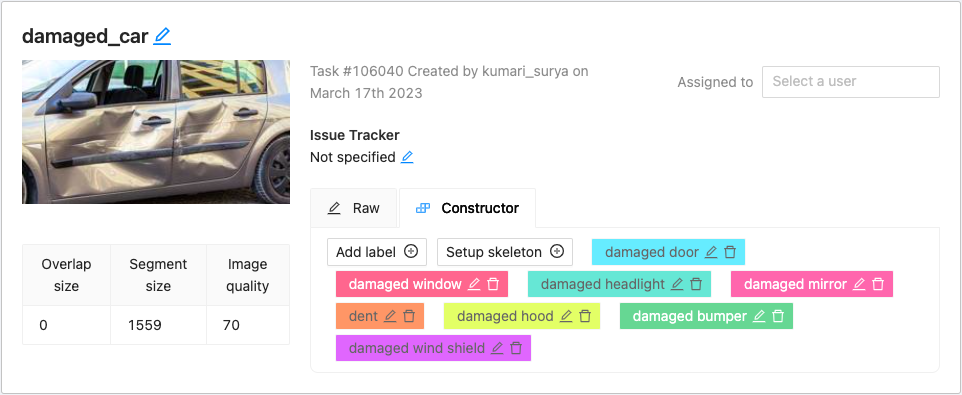This screenshot has height=395, width=962.
Task: Click the Setup skeleton button
Action: coord(504,252)
